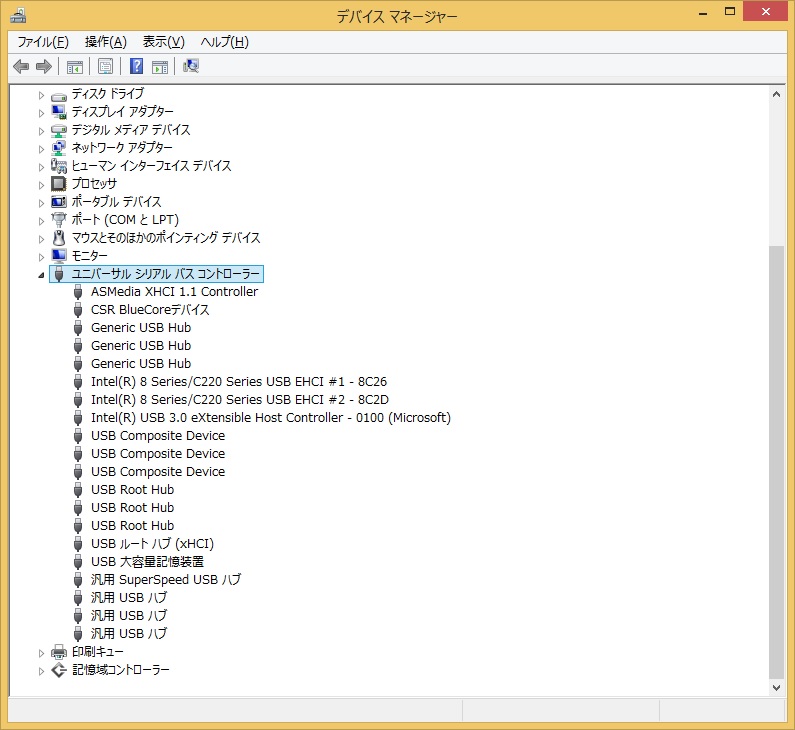795x730 pixels.
Task: Click the Back arrow toolbar icon
Action: coord(21,66)
